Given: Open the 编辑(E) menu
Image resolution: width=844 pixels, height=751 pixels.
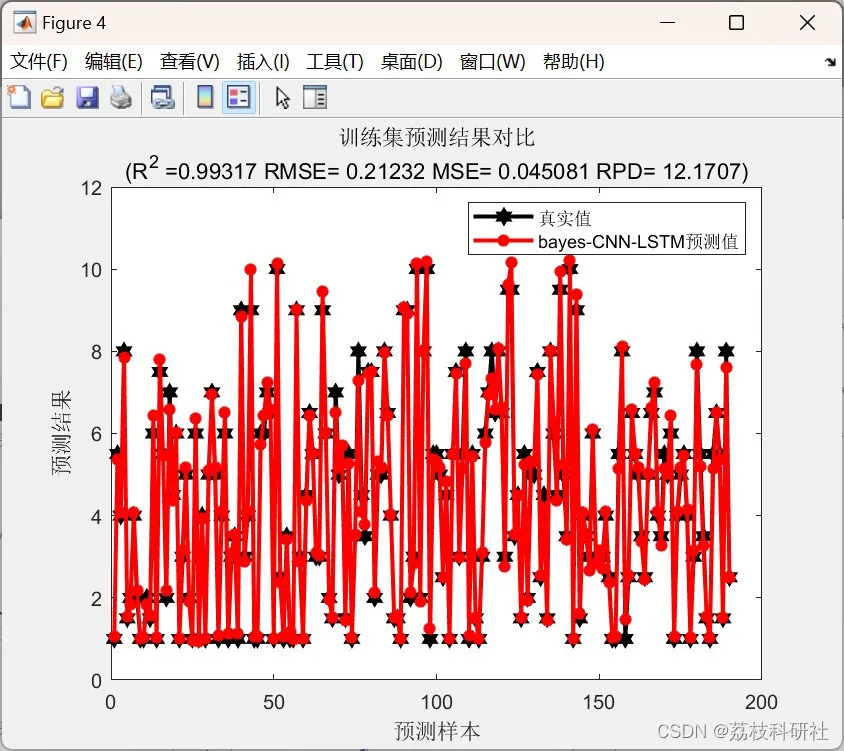Looking at the screenshot, I should [x=114, y=61].
